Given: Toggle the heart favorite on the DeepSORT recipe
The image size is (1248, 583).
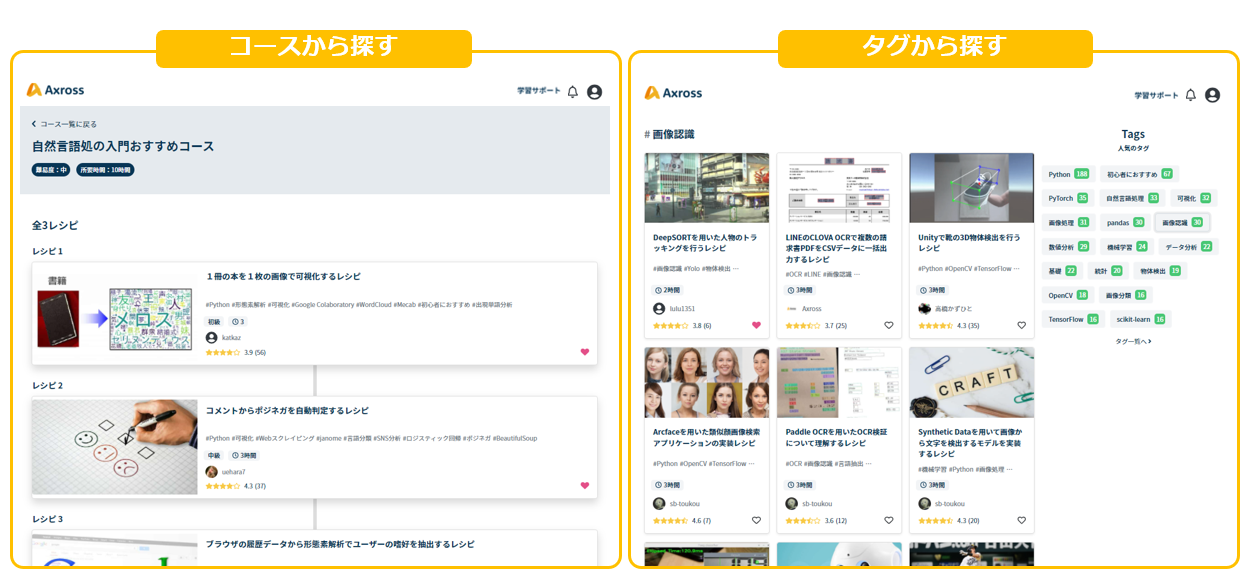Looking at the screenshot, I should coord(756,325).
